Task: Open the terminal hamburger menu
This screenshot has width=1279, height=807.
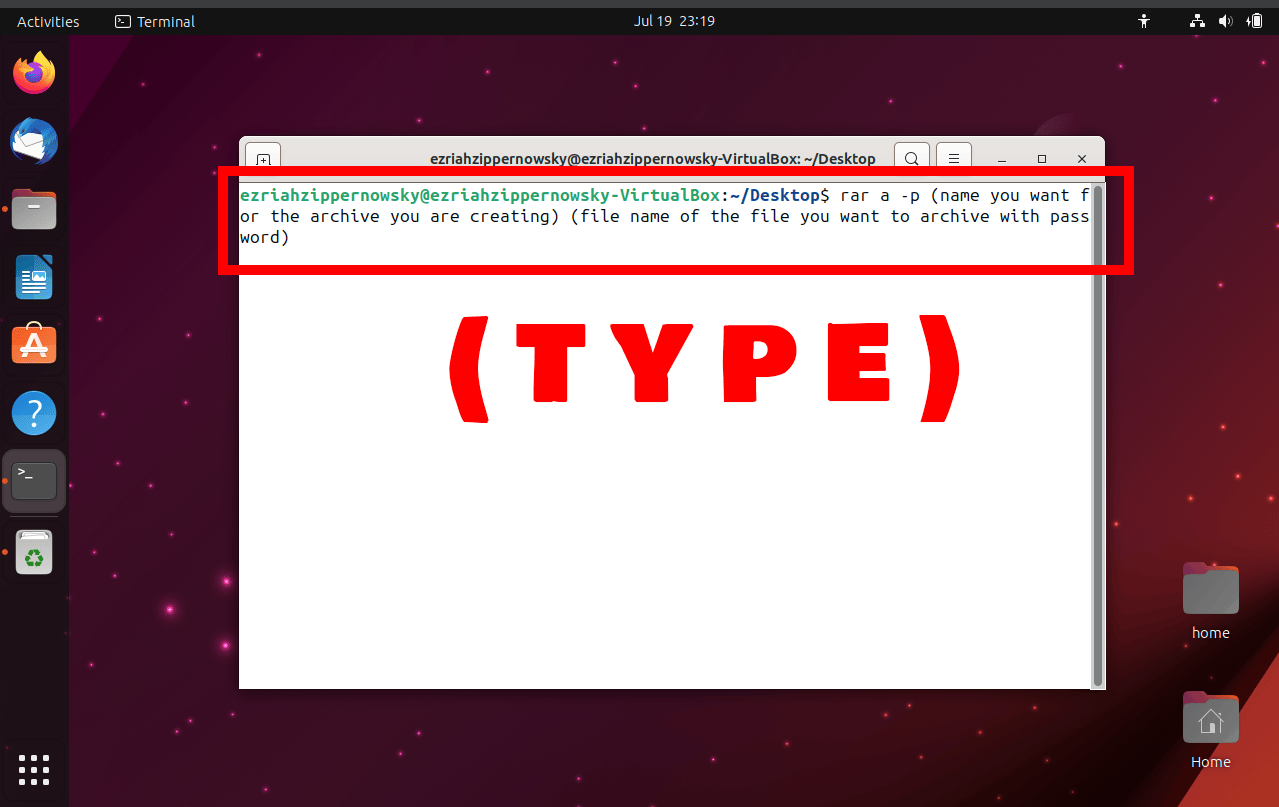Action: click(x=953, y=158)
